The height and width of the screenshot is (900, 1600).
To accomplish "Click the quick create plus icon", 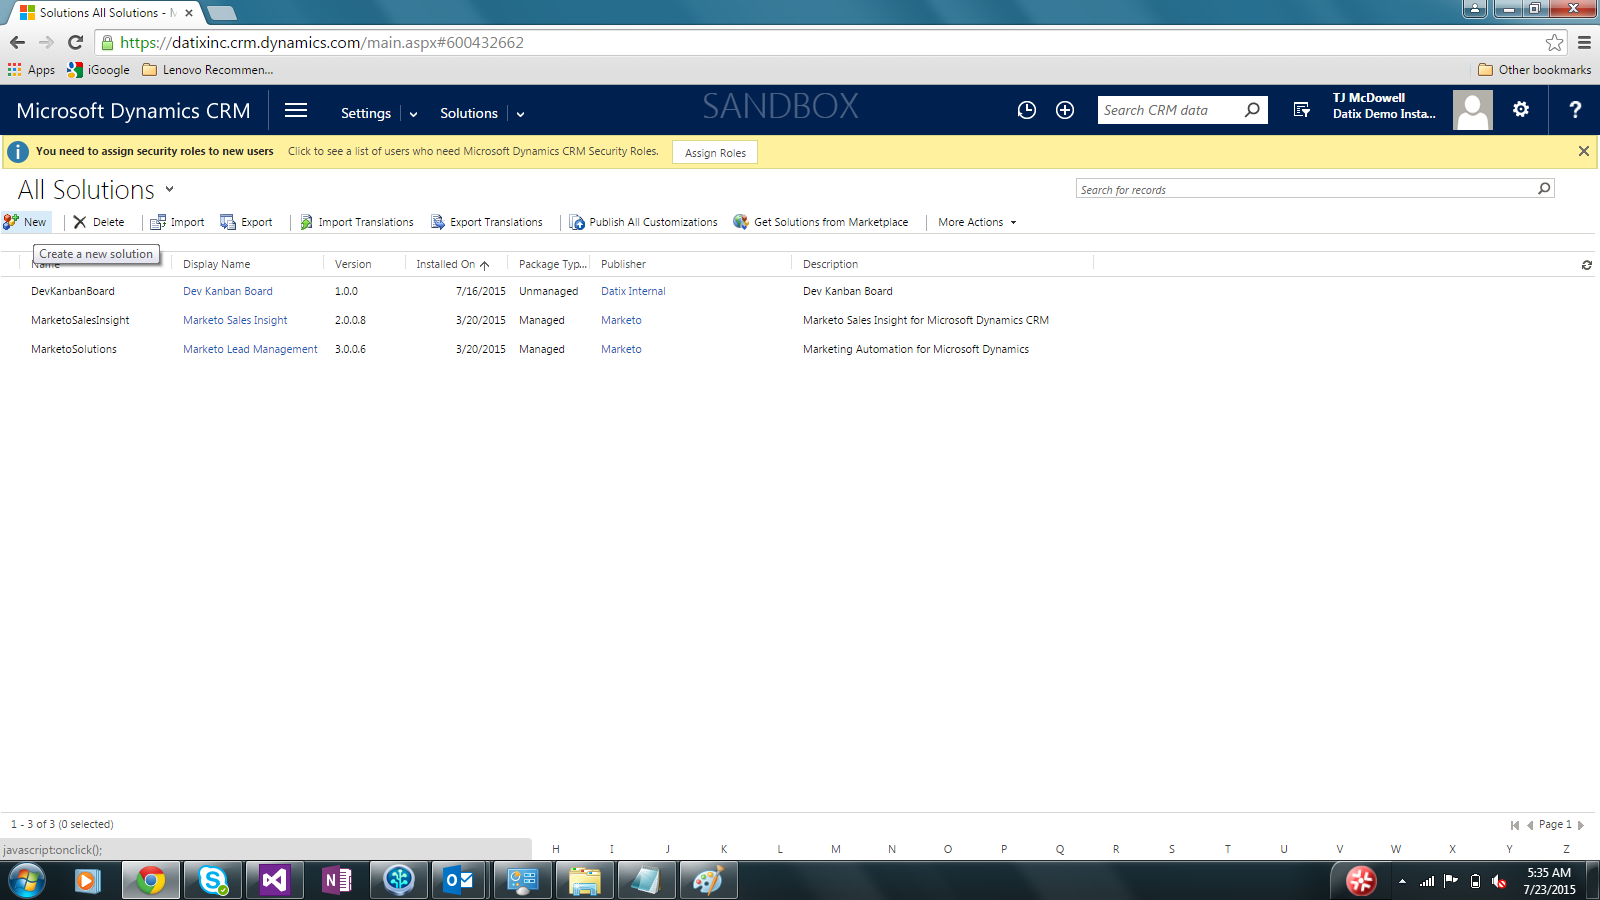I will (x=1065, y=110).
